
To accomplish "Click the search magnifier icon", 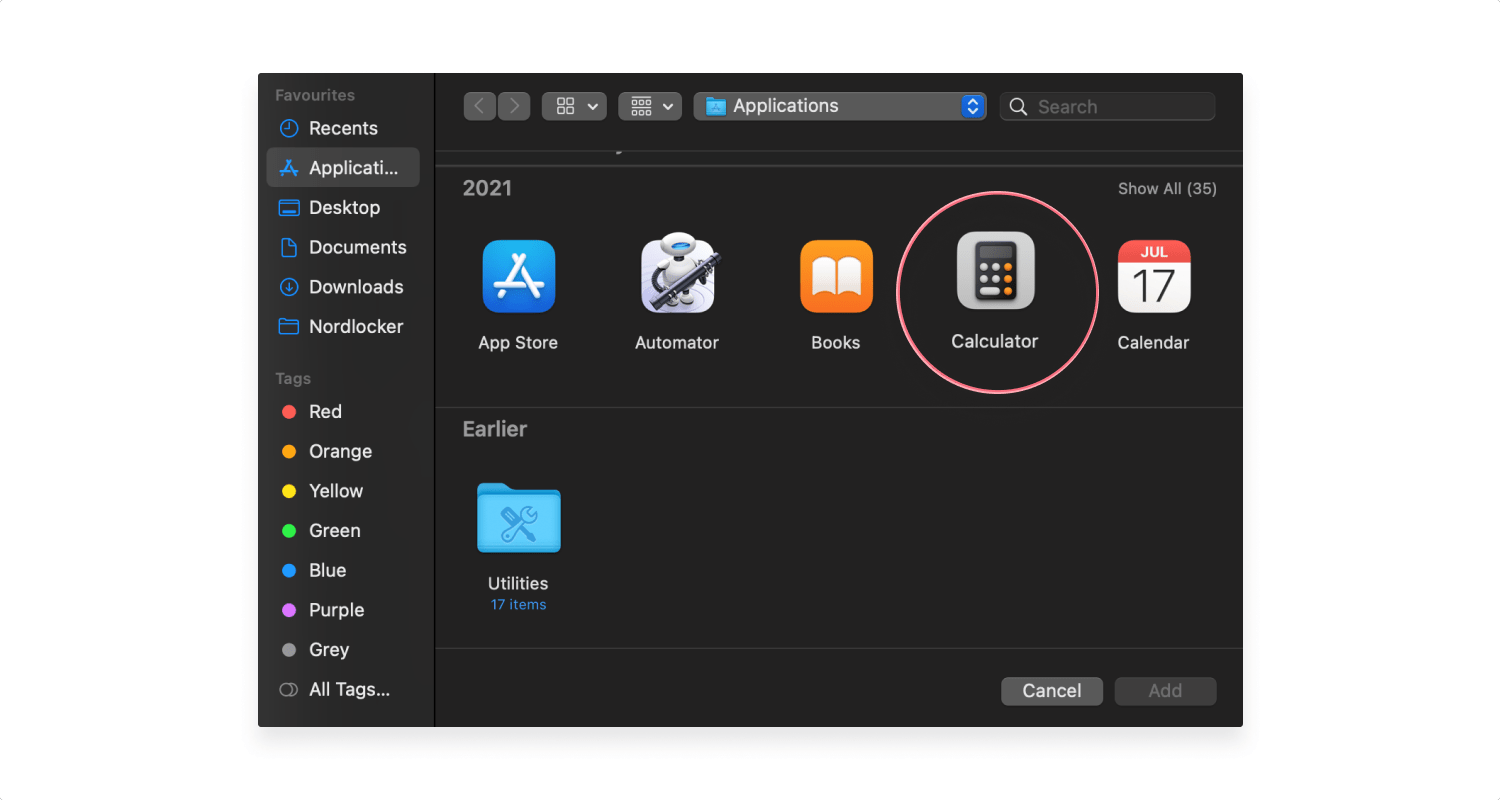I will coord(1018,106).
